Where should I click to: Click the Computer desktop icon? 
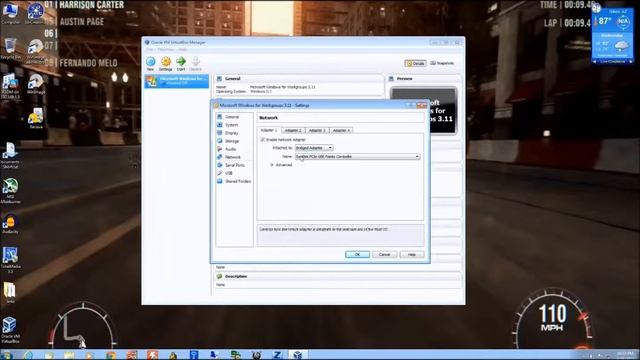(x=11, y=13)
